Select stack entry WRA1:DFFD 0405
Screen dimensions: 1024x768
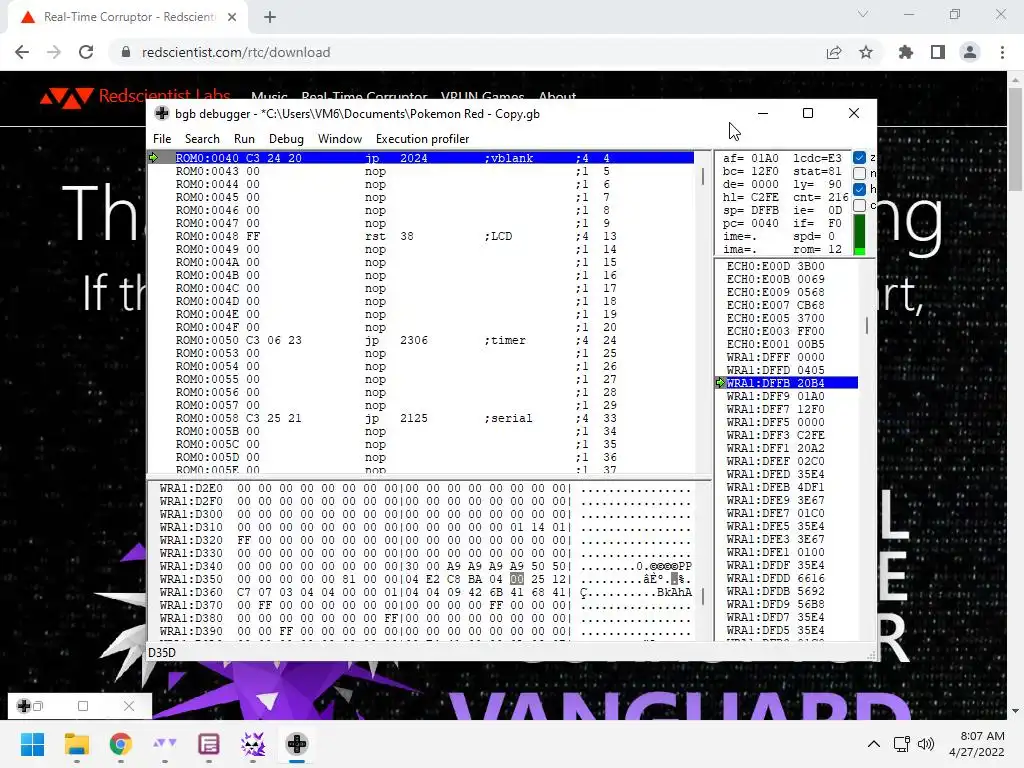(x=775, y=370)
